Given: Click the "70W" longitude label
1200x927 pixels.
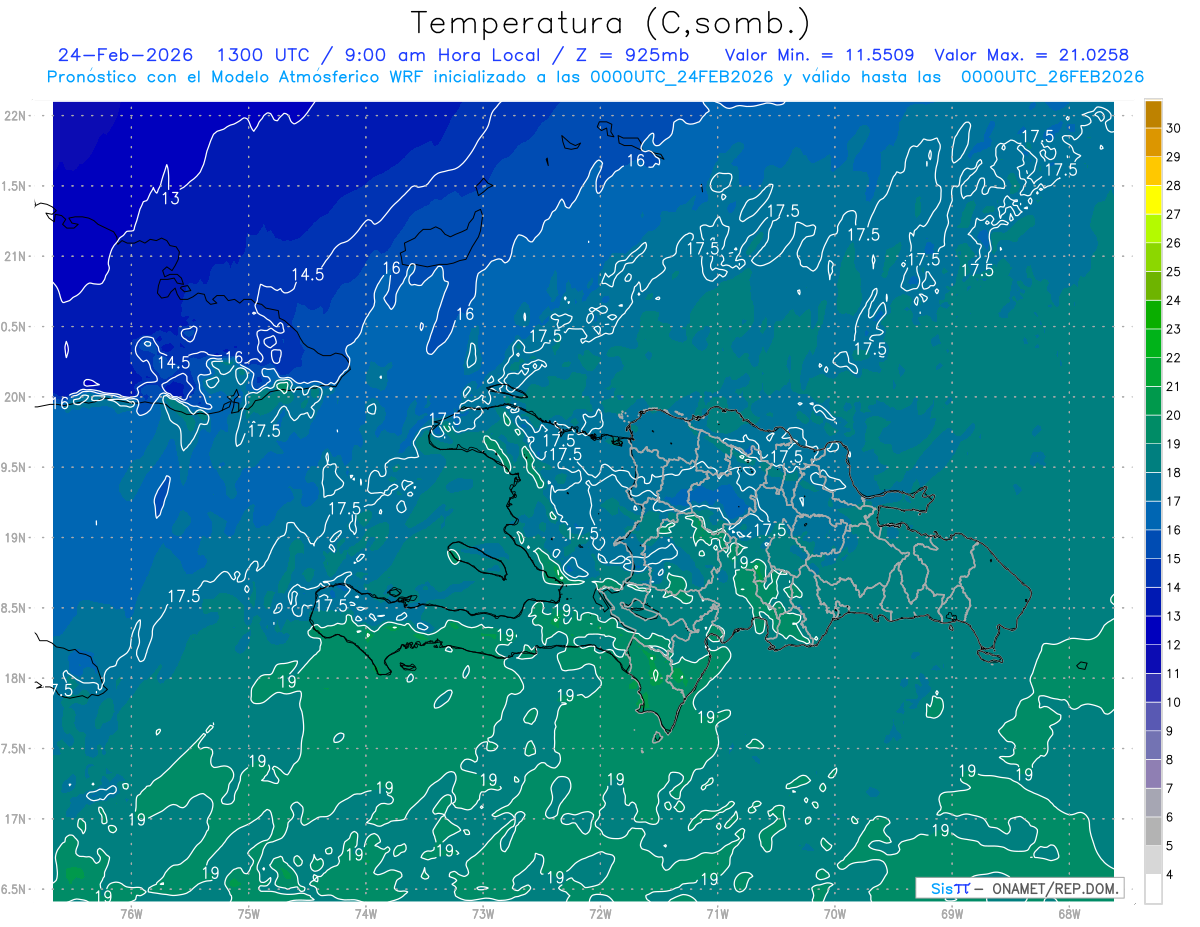Looking at the screenshot, I should [835, 913].
